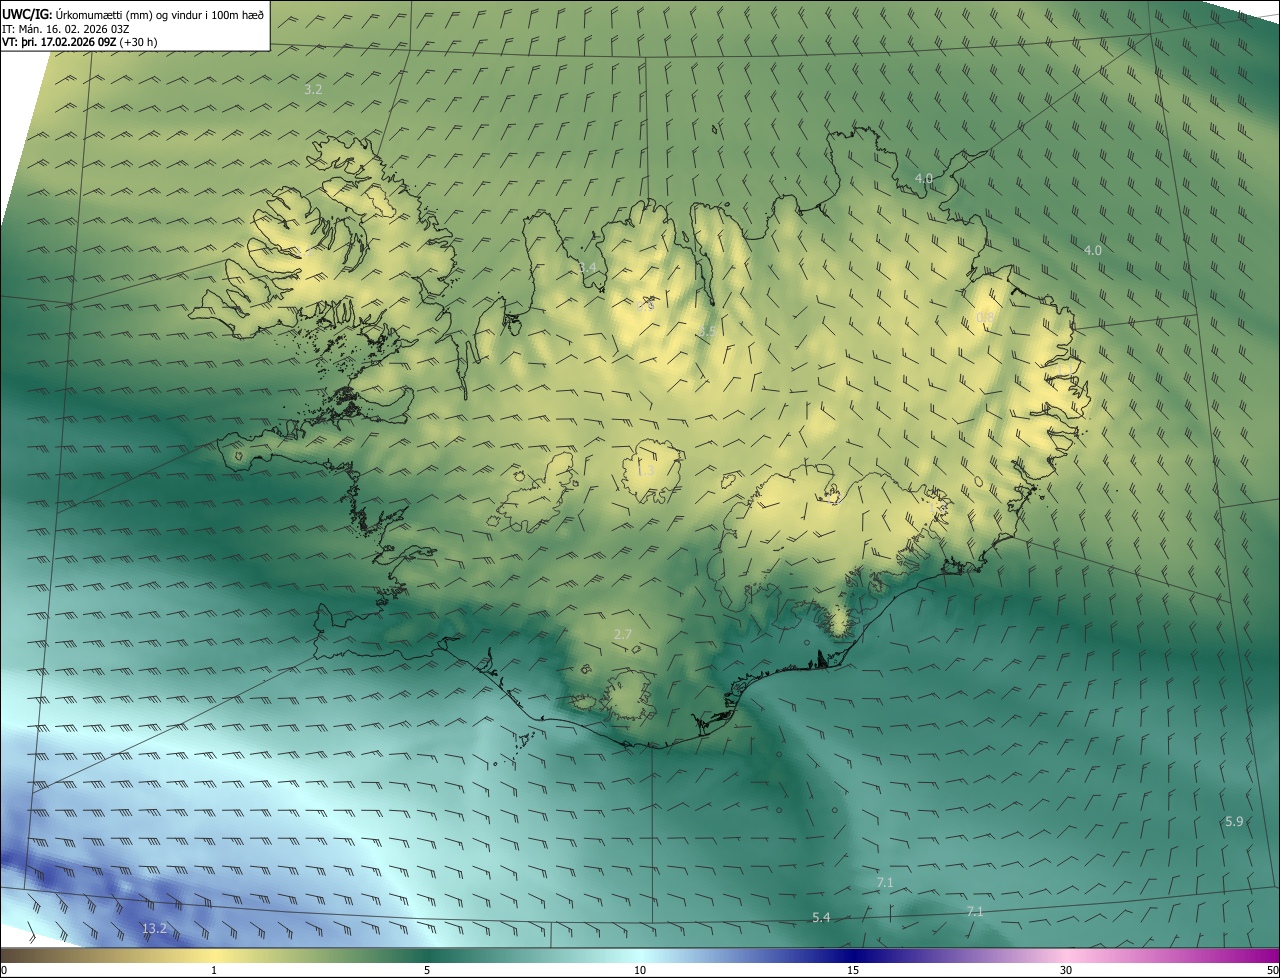Viewport: 1280px width, 978px height.
Task: Select the 50 tick label on color scale
Action: 1272,970
